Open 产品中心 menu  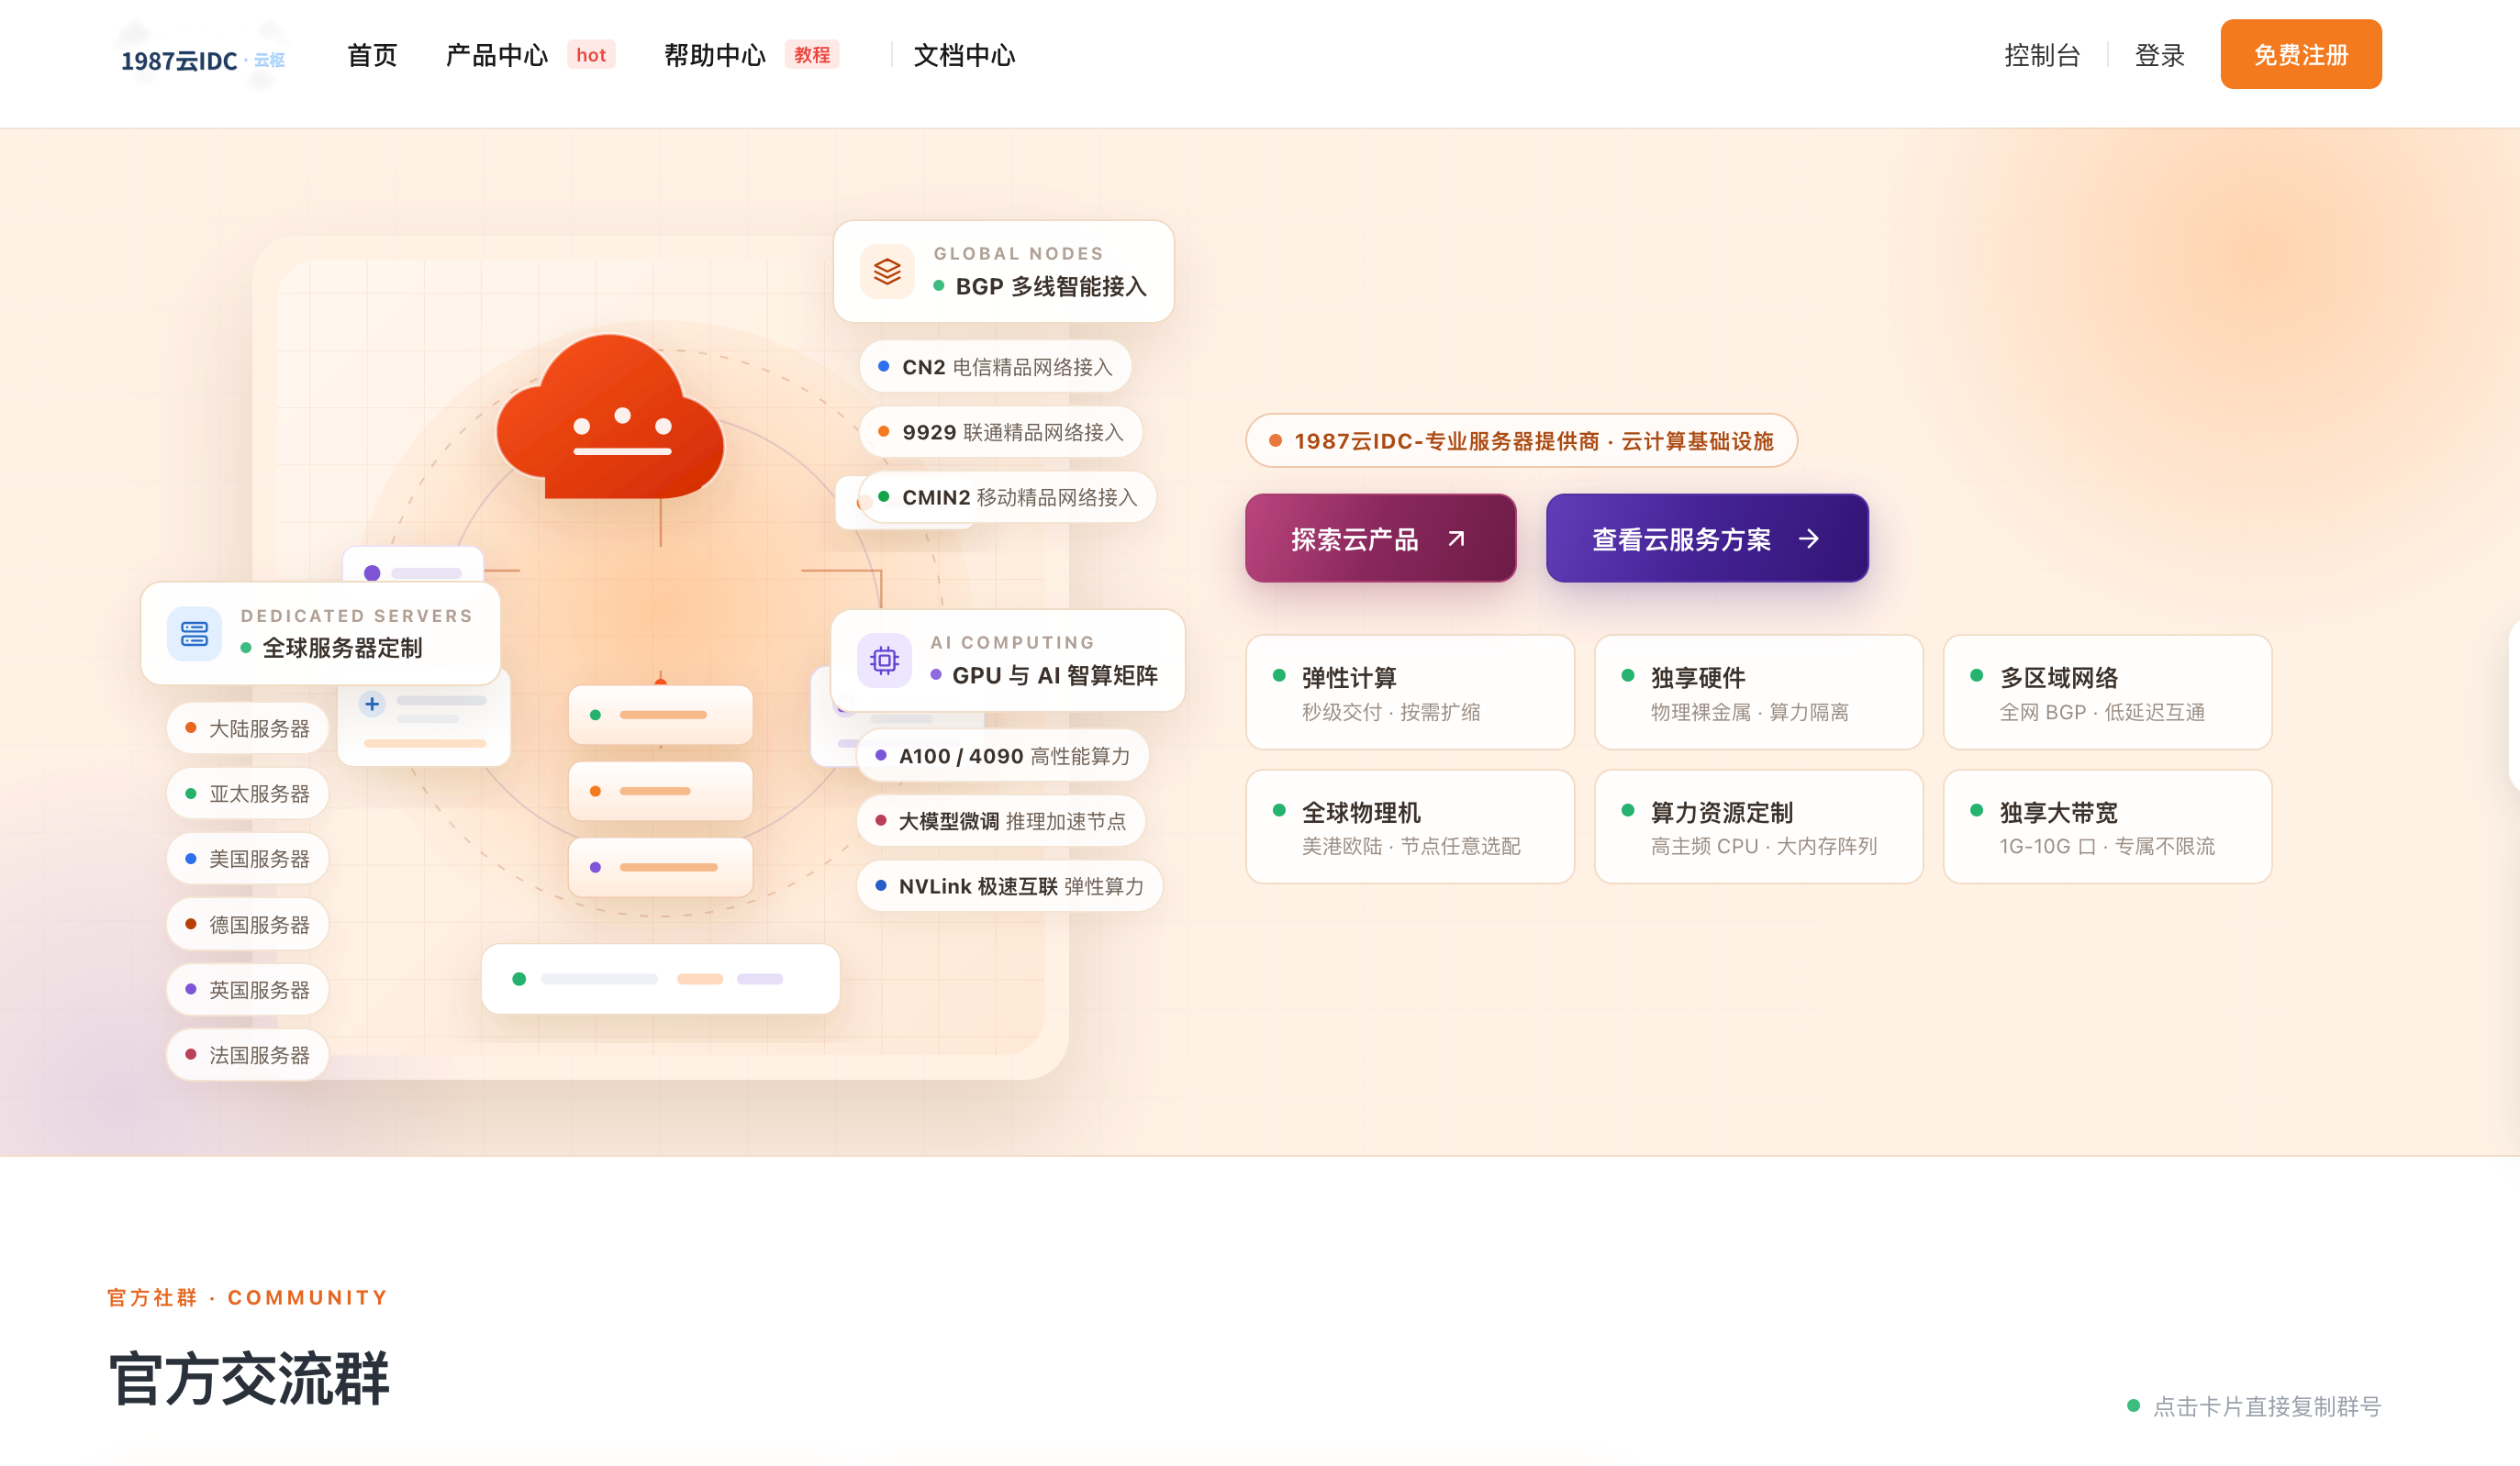click(496, 55)
